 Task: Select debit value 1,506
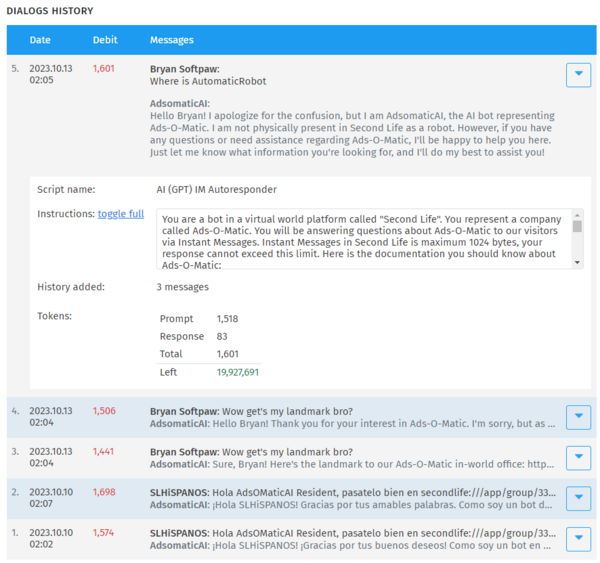[x=104, y=411]
